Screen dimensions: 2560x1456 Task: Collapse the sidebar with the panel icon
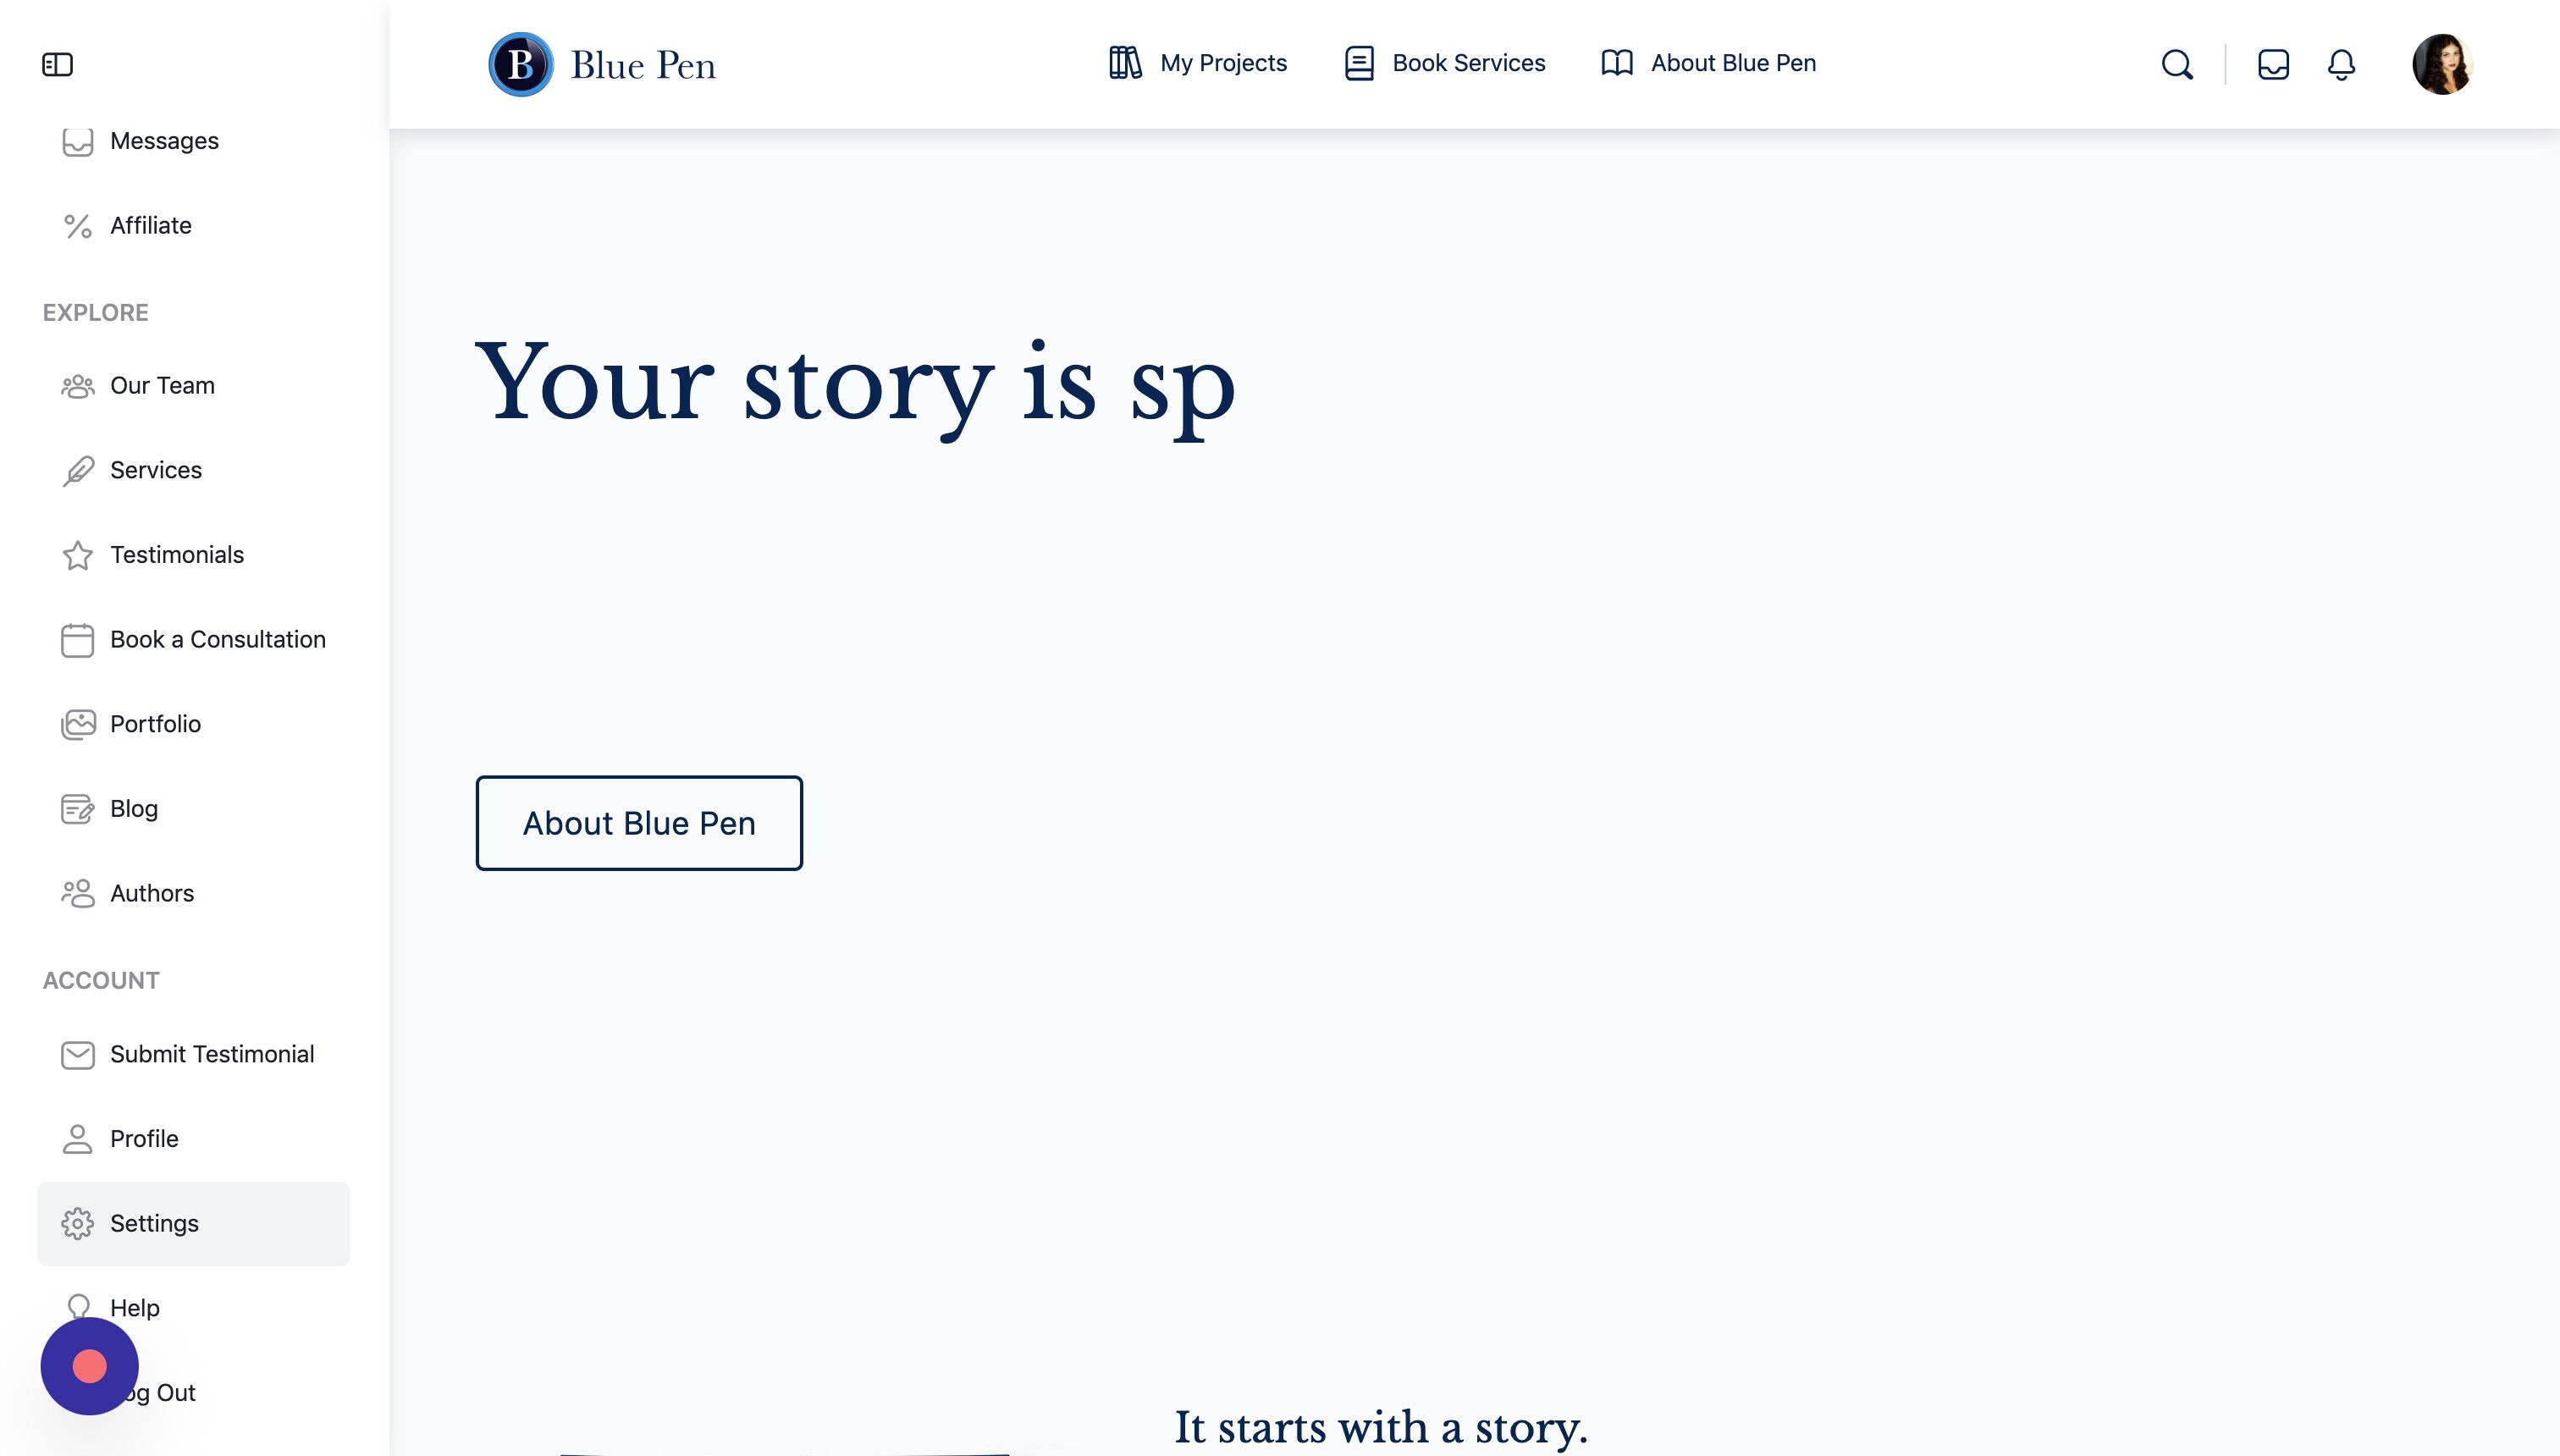[x=57, y=65]
